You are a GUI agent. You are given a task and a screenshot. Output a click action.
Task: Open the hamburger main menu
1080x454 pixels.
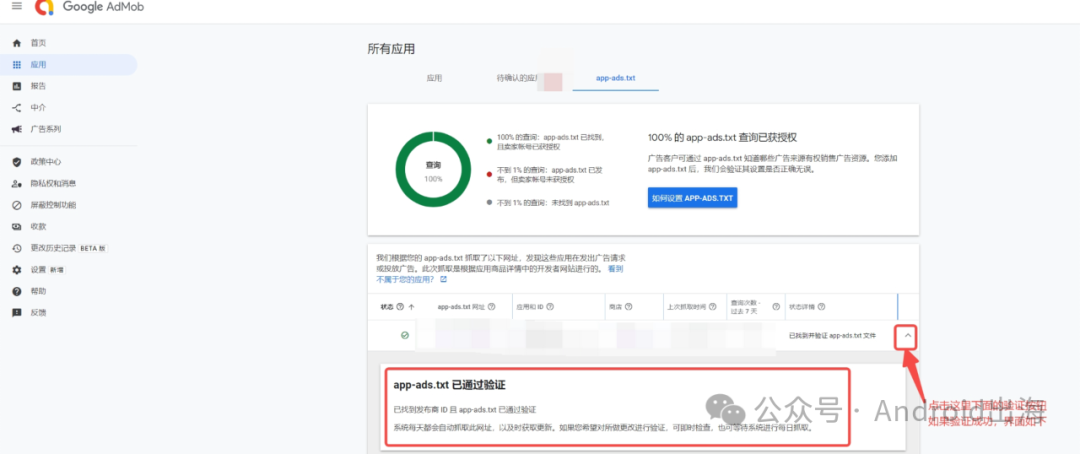click(x=17, y=6)
